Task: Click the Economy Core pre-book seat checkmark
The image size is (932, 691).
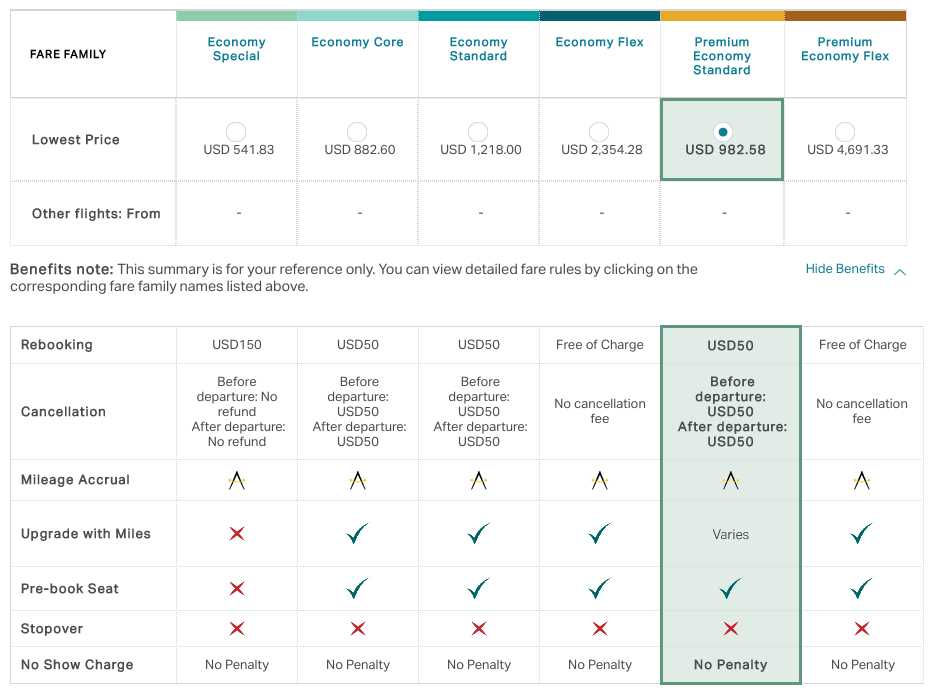Action: [x=358, y=588]
